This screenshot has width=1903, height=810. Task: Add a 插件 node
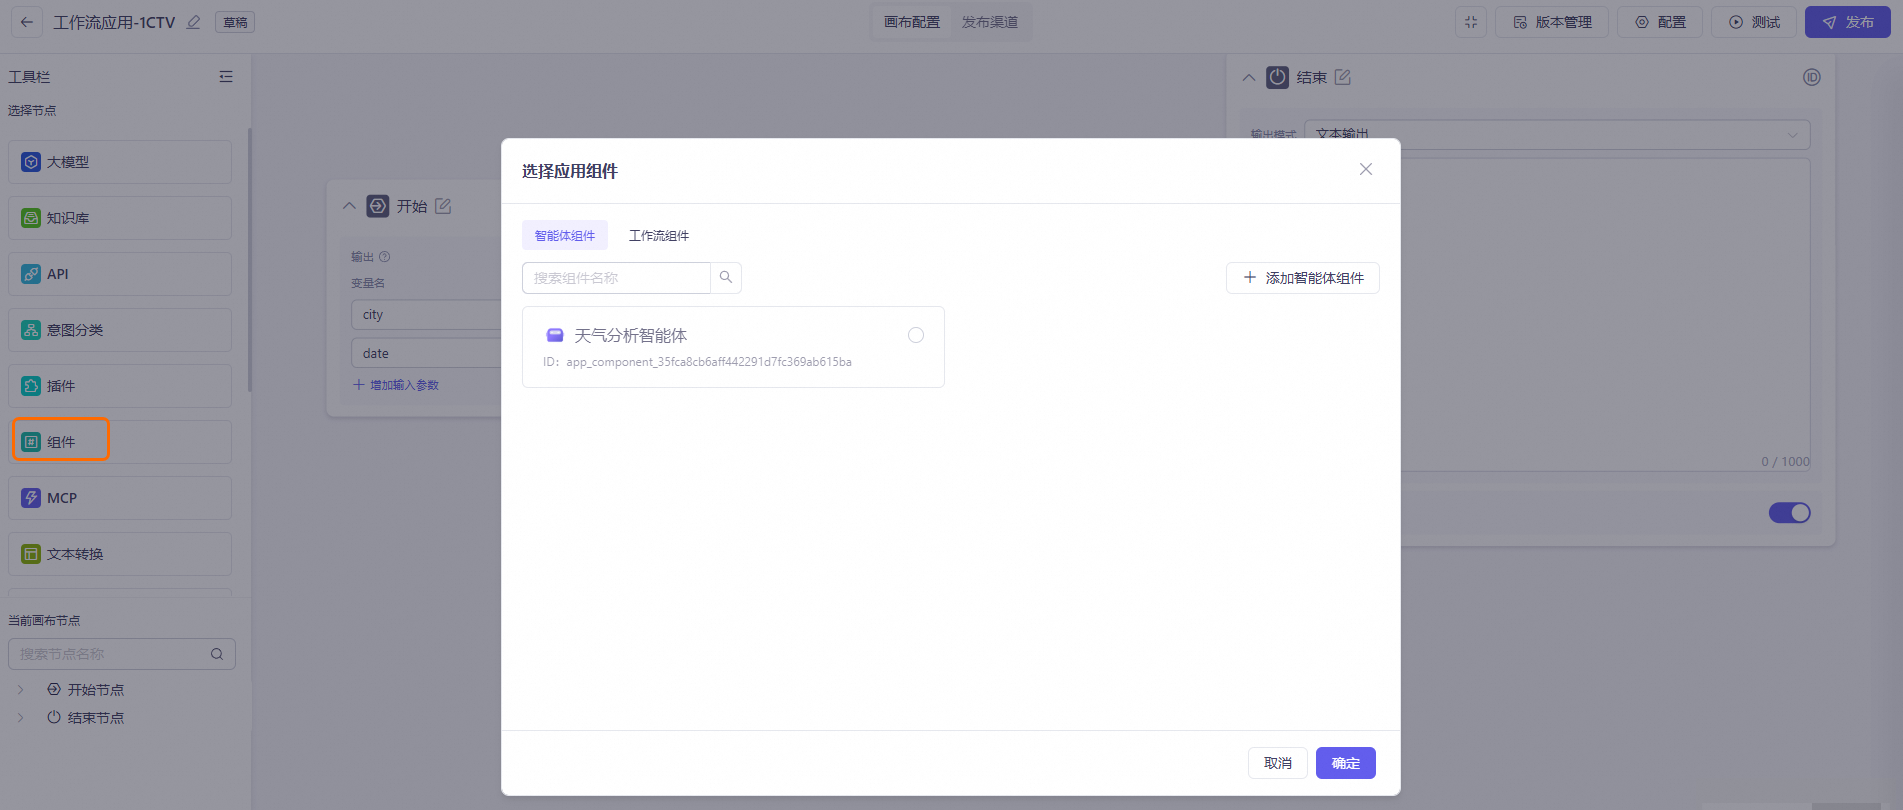120,386
